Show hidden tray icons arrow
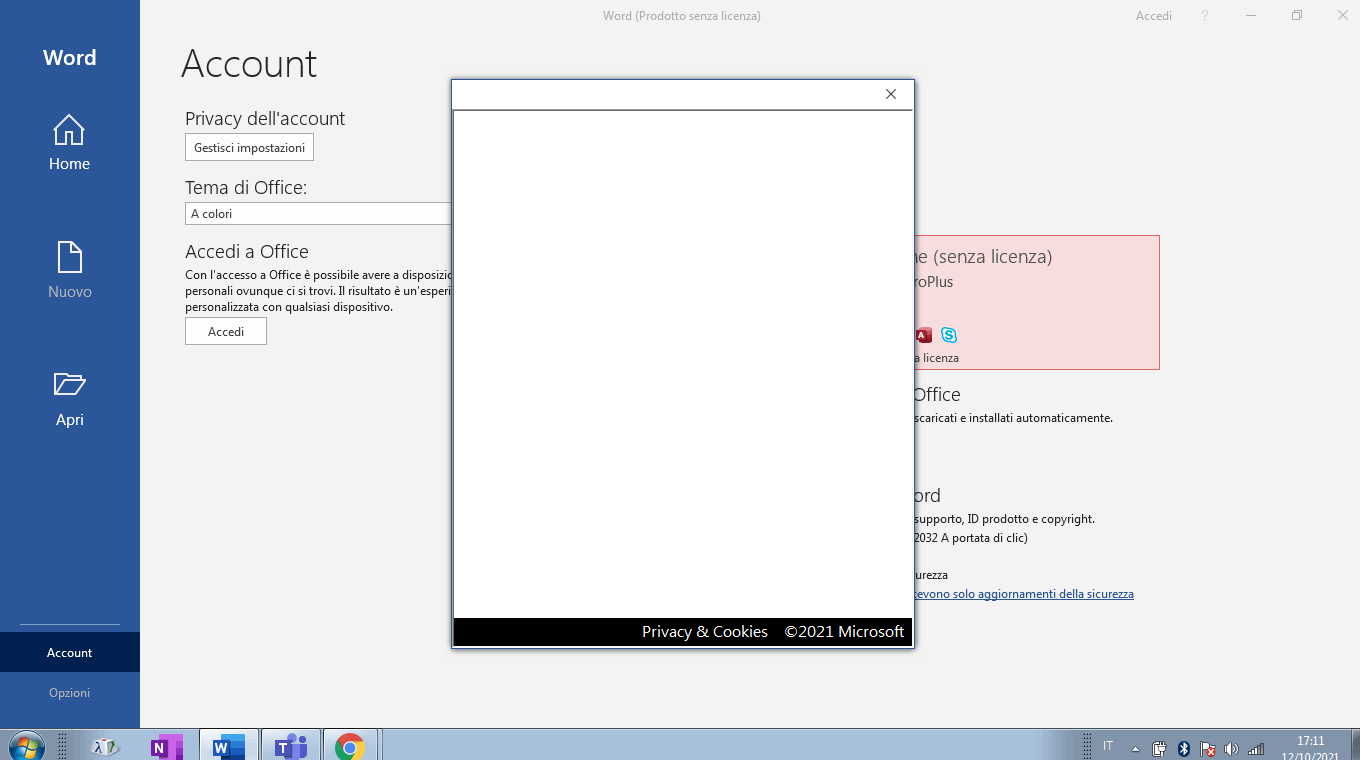 [1135, 748]
